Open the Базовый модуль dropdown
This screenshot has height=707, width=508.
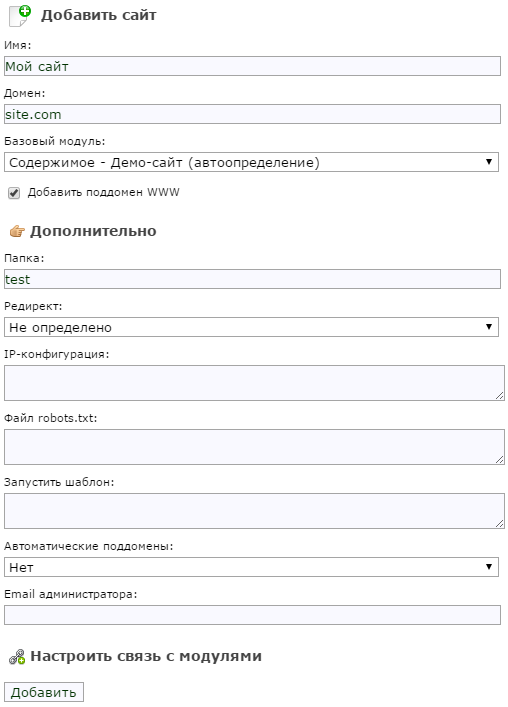pyautogui.click(x=251, y=162)
